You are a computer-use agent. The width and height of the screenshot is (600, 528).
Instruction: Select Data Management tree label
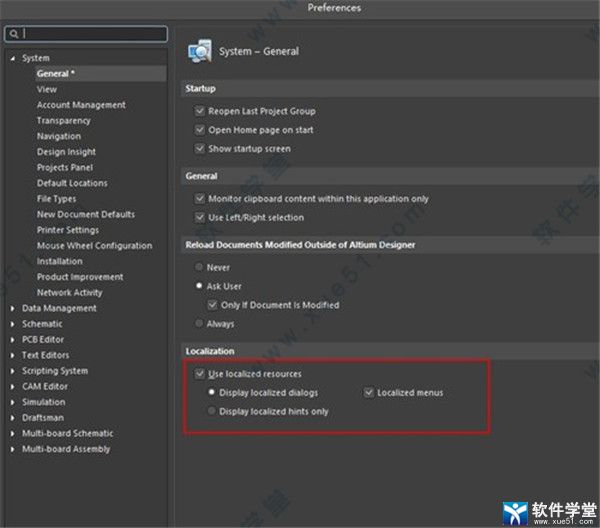[59, 308]
